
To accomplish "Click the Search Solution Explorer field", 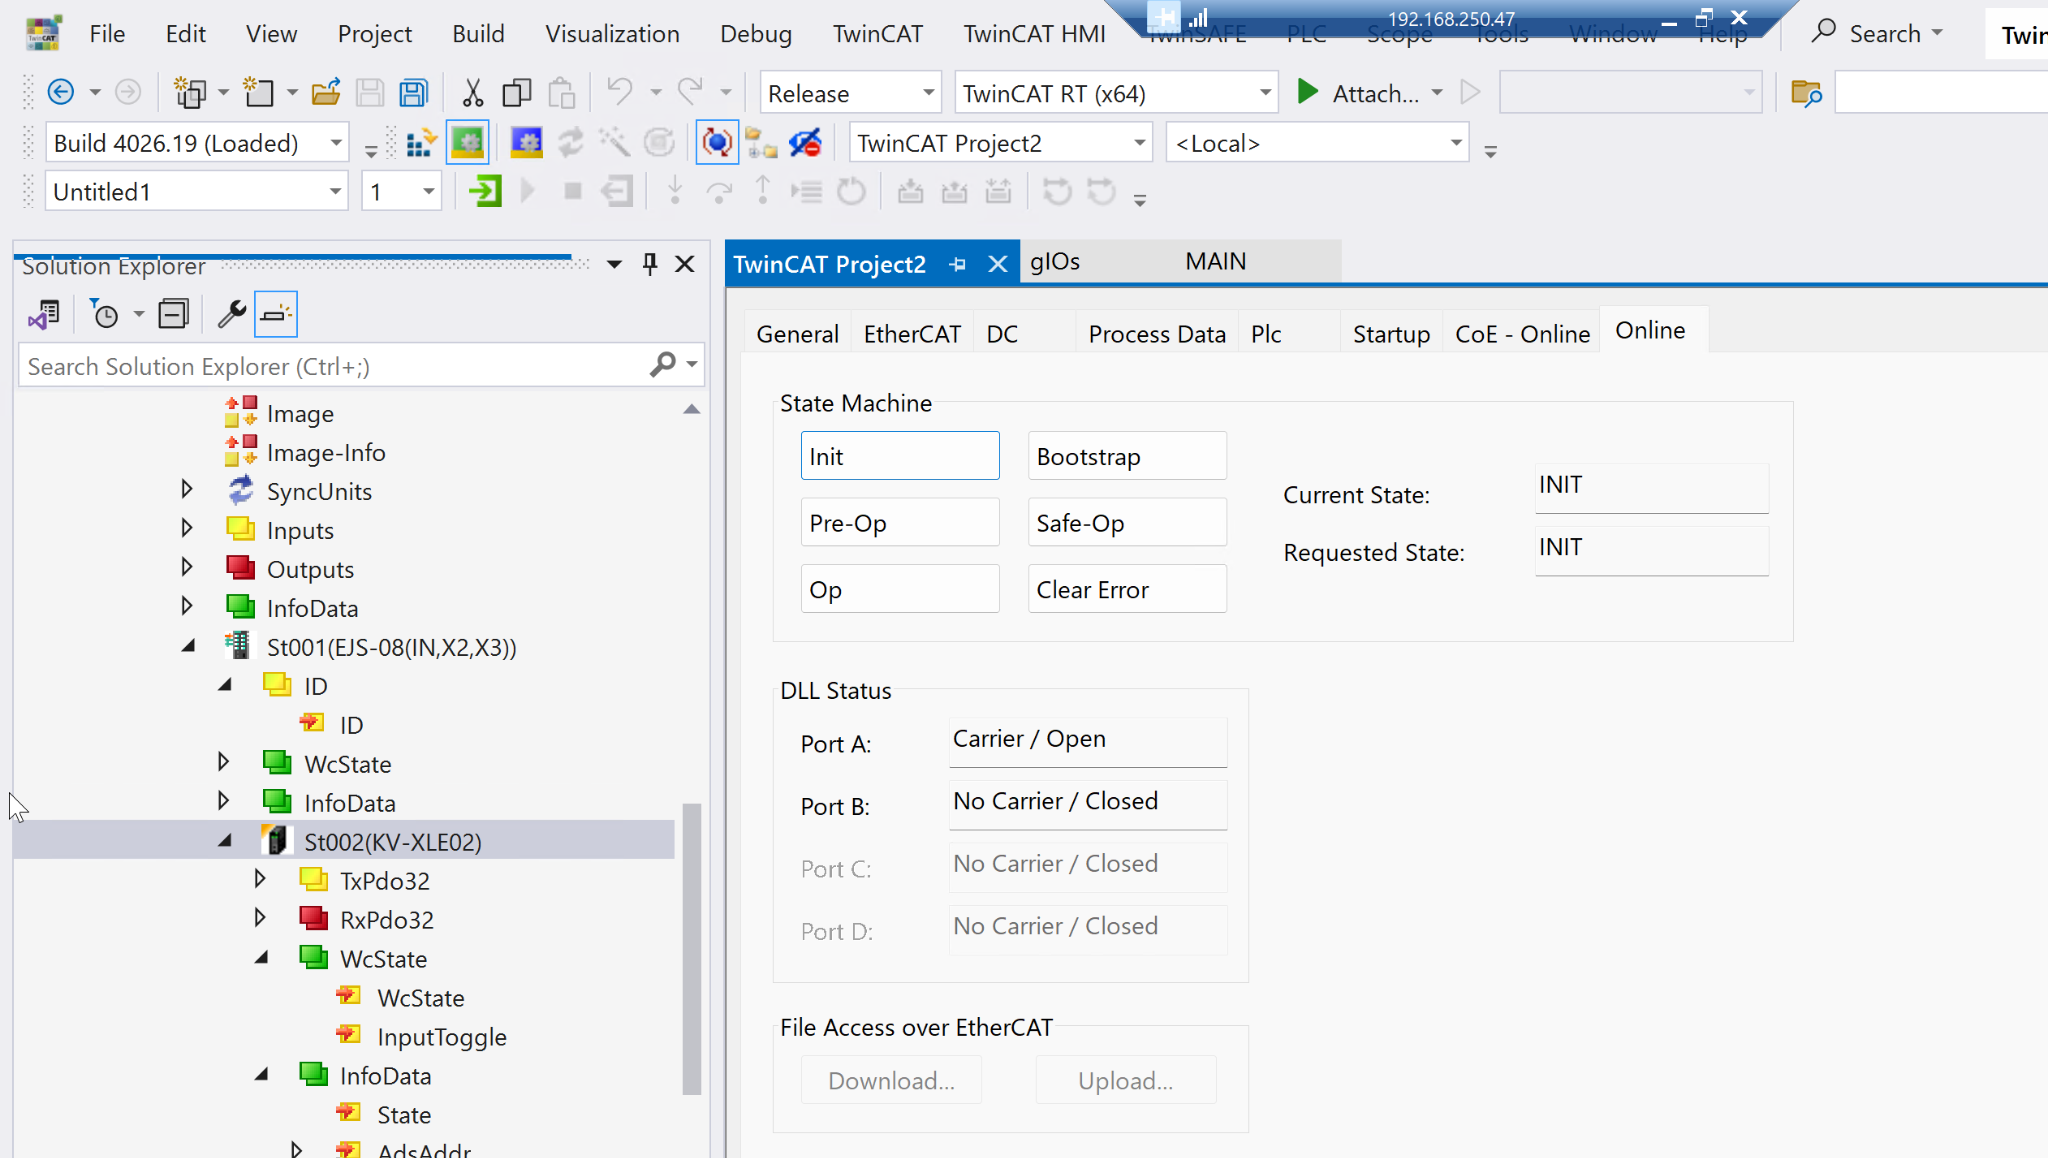I will (330, 366).
